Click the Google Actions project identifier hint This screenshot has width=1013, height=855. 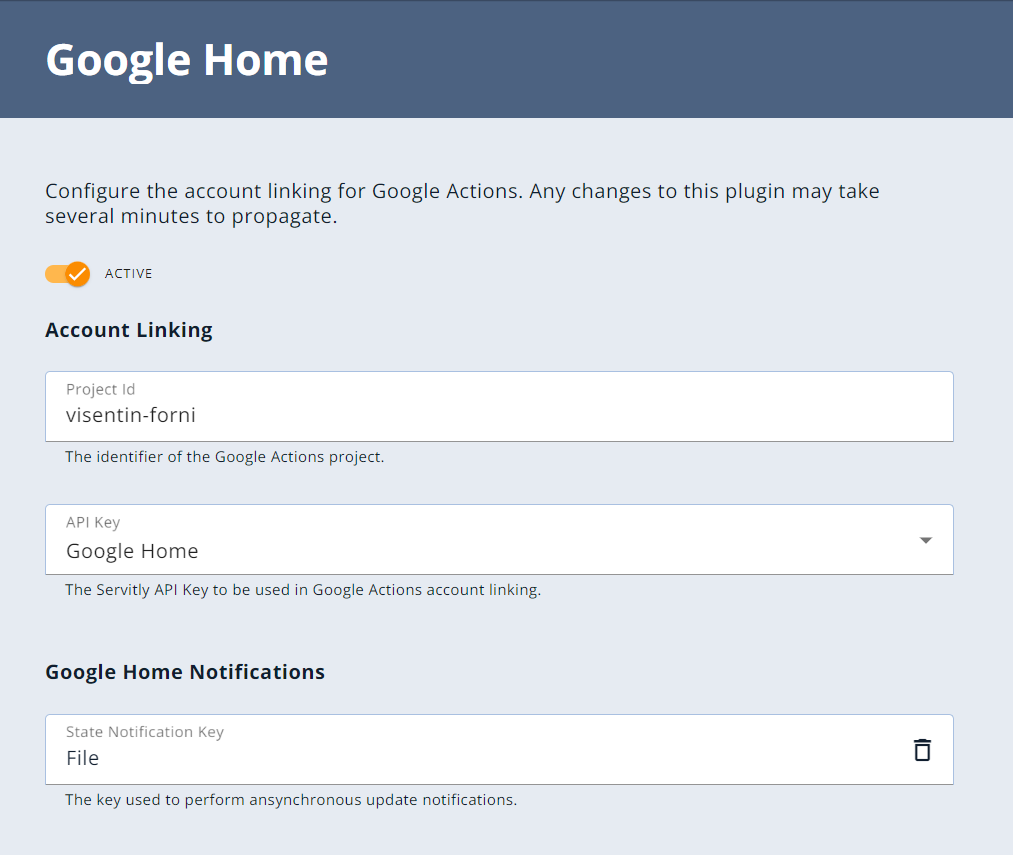[224, 457]
